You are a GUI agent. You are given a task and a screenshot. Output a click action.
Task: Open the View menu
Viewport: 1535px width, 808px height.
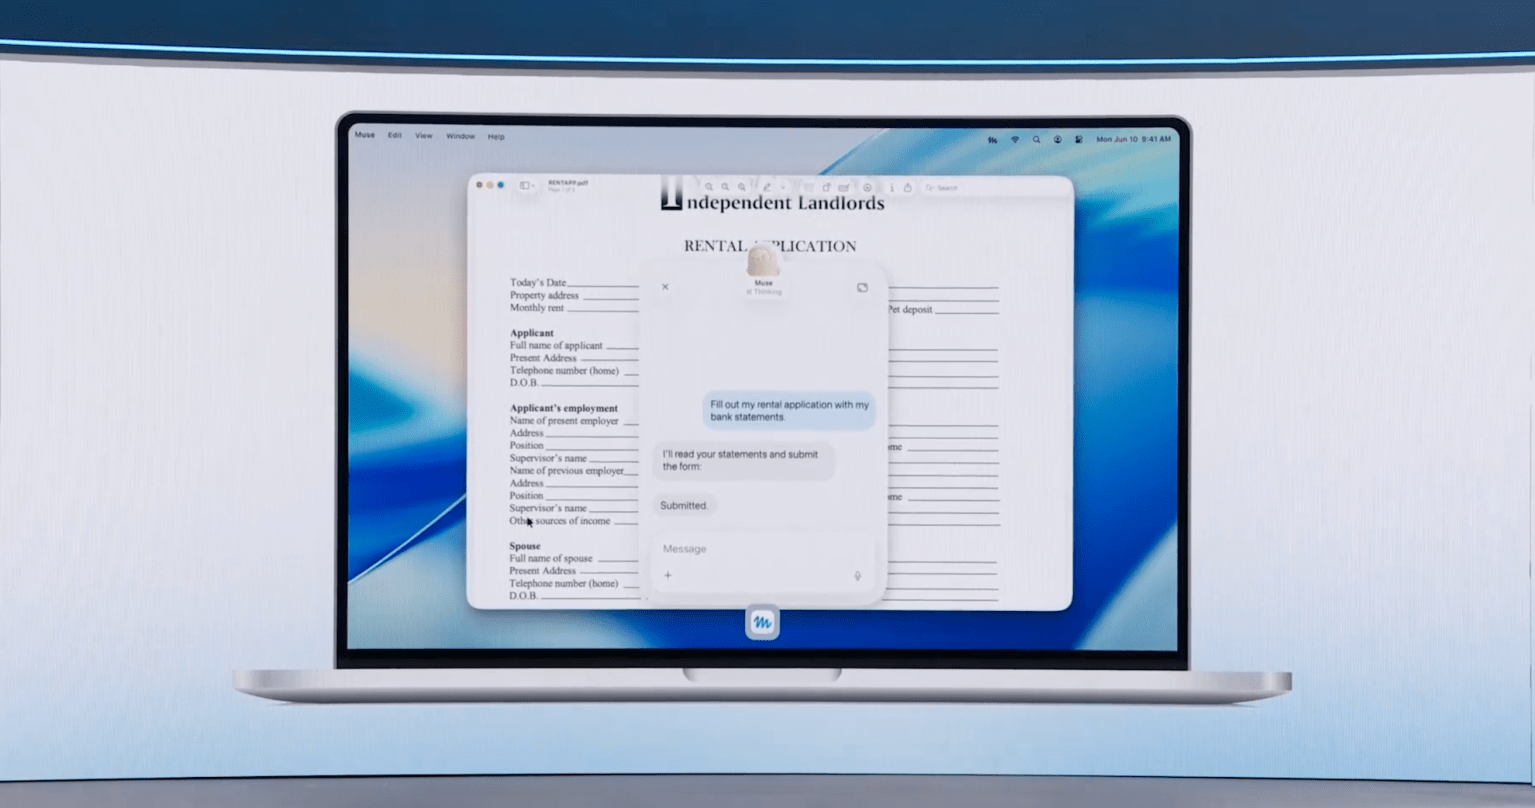[x=424, y=136]
